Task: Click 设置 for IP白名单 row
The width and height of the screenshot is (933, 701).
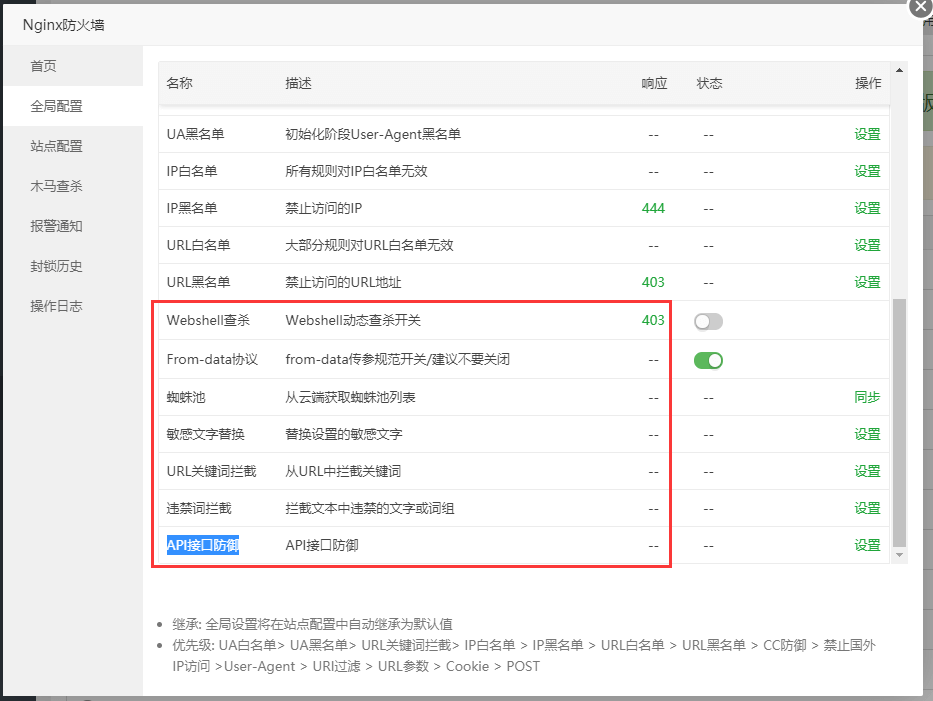Action: (x=867, y=171)
